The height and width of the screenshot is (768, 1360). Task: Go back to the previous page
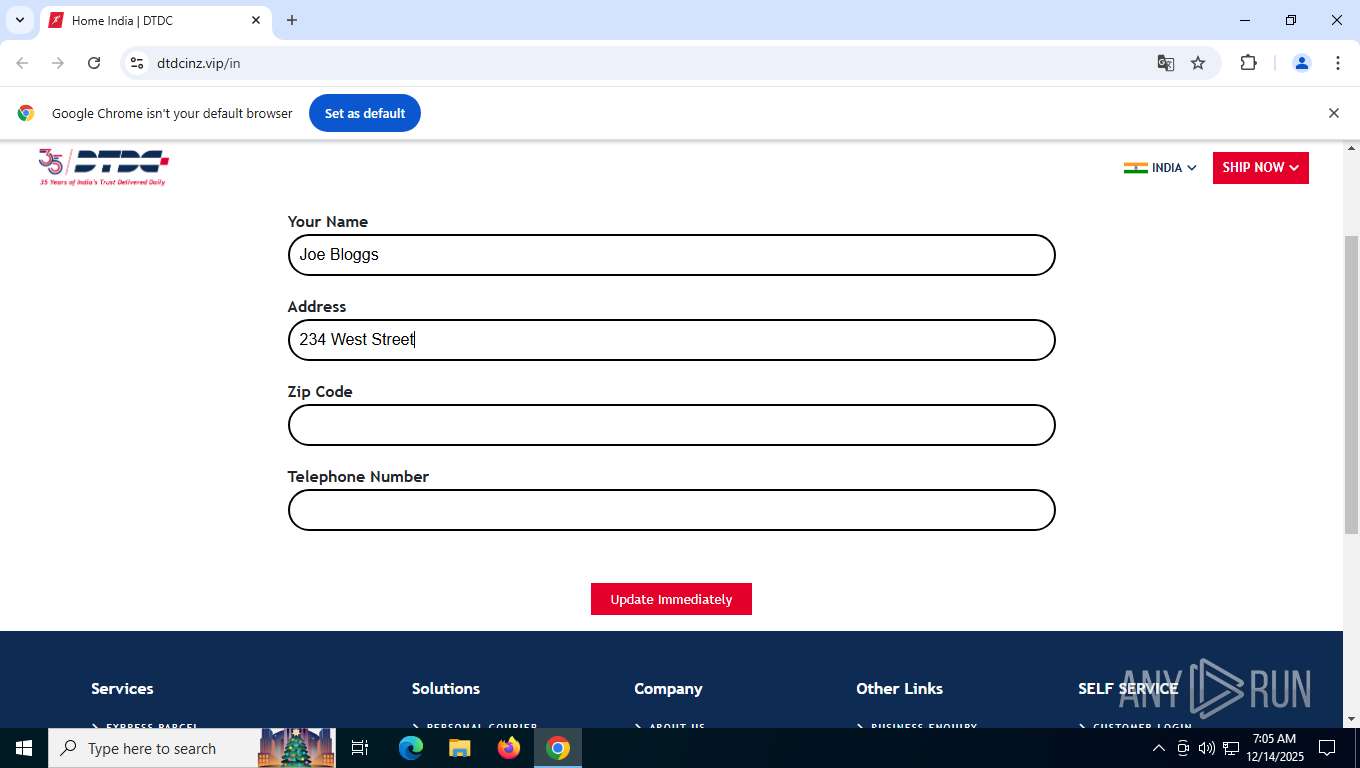(22, 63)
